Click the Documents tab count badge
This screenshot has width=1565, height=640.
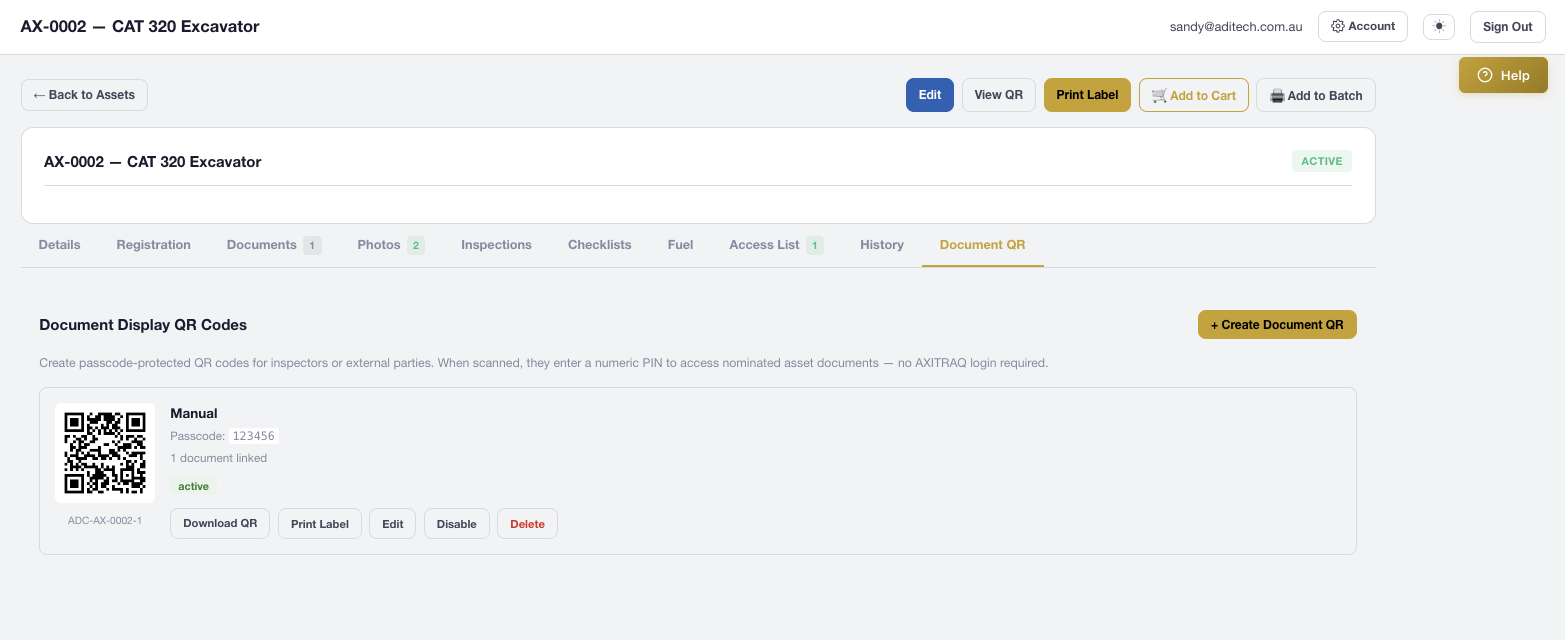(312, 245)
